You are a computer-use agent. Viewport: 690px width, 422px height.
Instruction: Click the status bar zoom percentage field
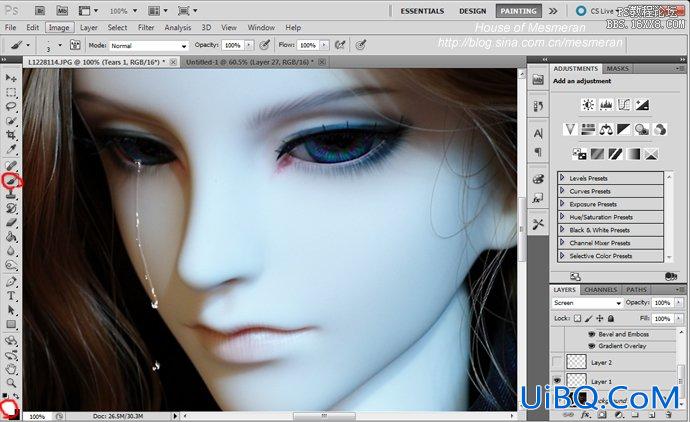pyautogui.click(x=37, y=416)
